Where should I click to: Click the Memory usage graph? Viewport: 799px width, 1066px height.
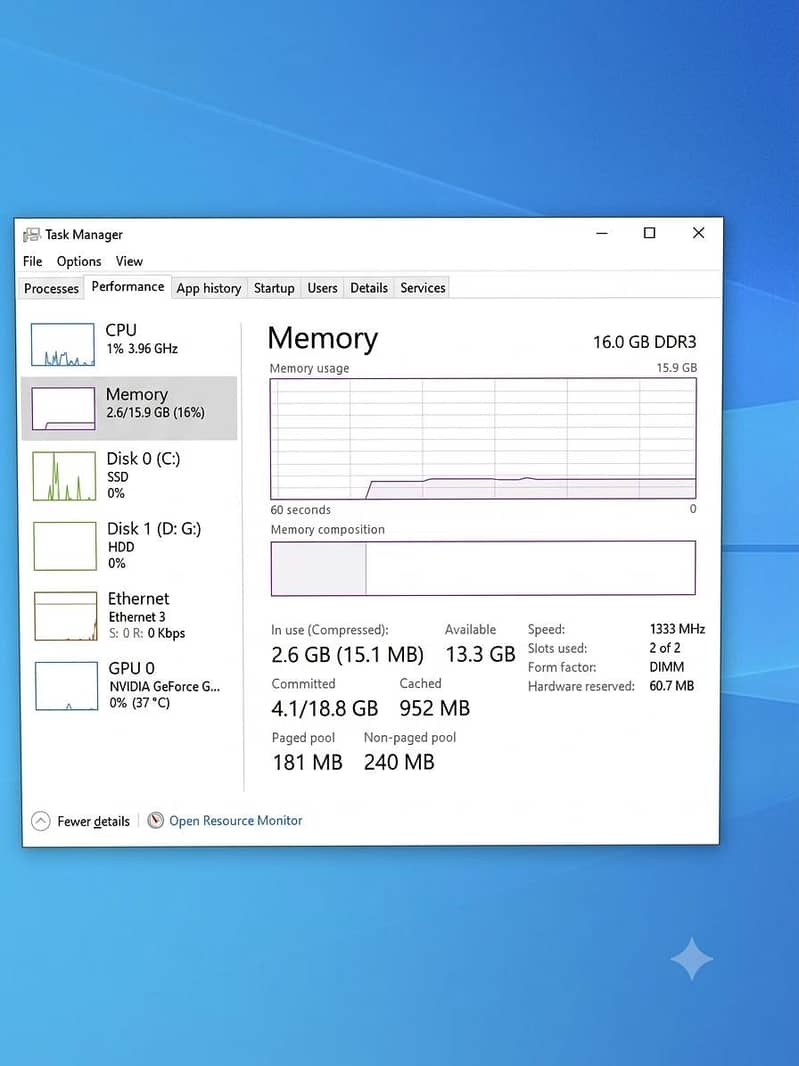click(483, 439)
